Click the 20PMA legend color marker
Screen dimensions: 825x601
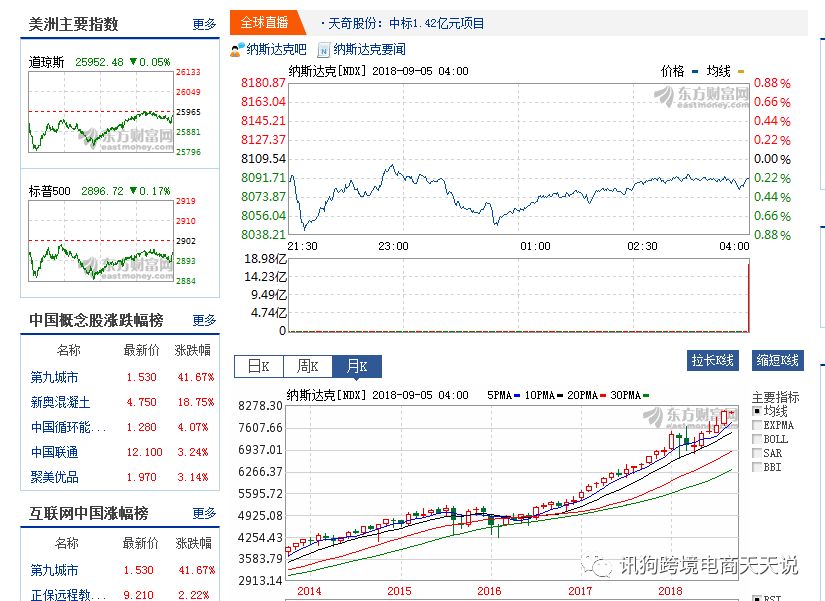(603, 395)
